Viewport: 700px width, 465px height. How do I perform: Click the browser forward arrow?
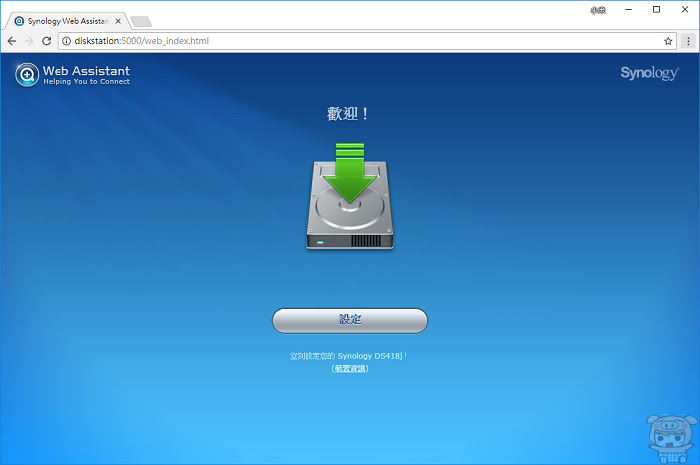point(29,41)
